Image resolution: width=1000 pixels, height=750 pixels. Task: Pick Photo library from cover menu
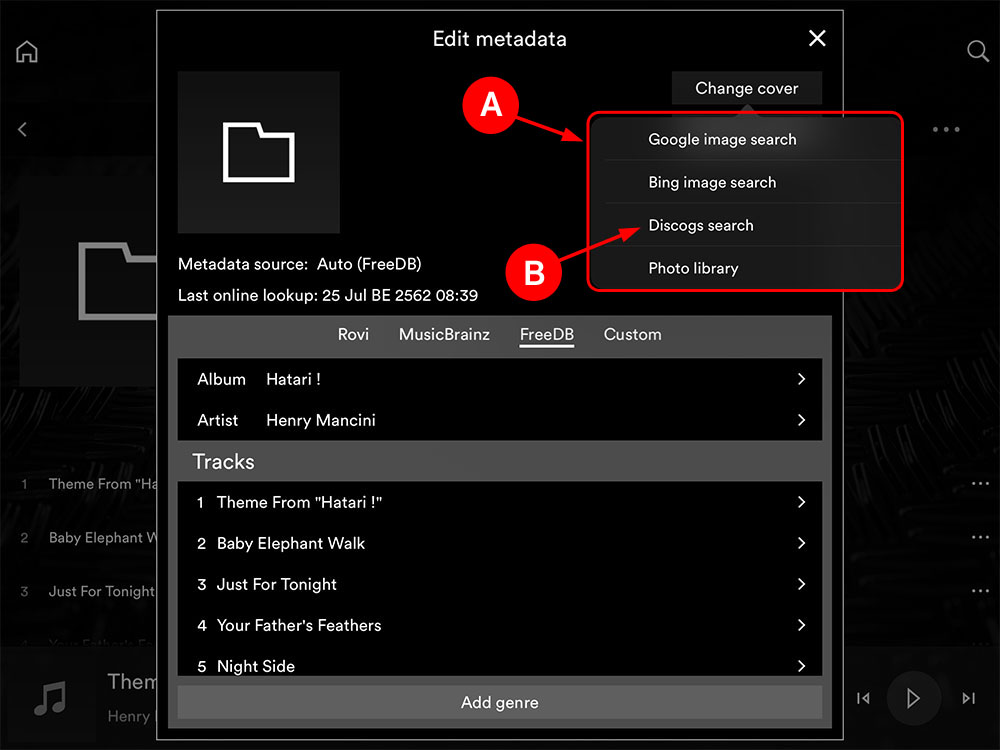(x=693, y=268)
